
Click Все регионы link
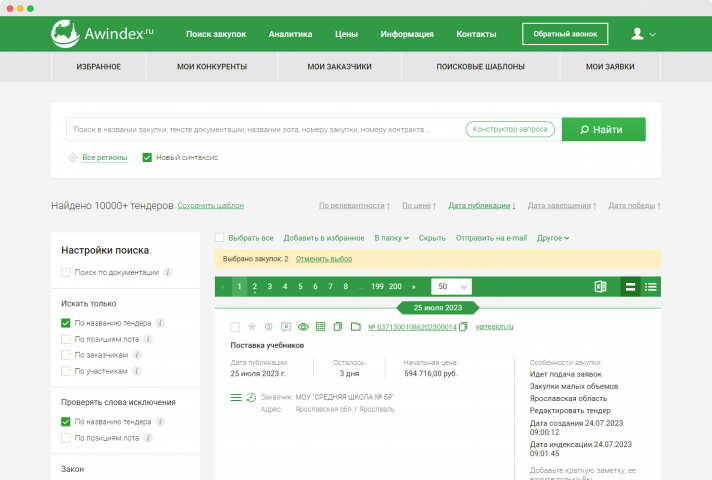(x=105, y=158)
